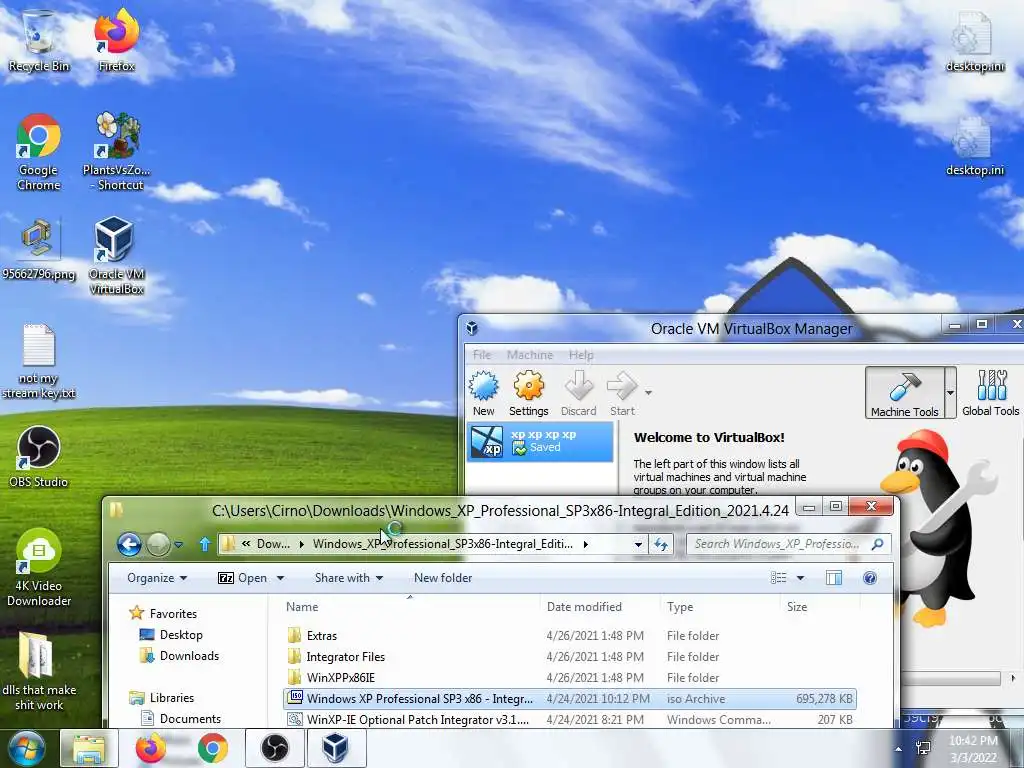Show hidden system tray icons
Viewport: 1024px width, 768px height.
pos(899,749)
